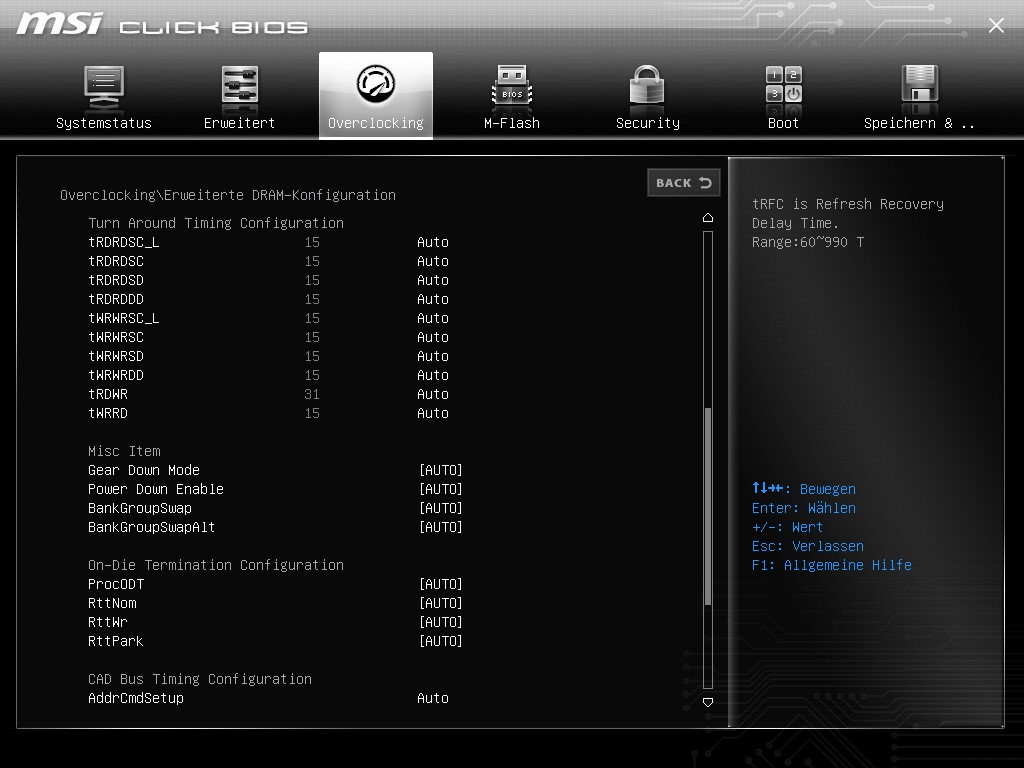Open the Boot keypad icon
The image size is (1024, 768).
tap(784, 84)
